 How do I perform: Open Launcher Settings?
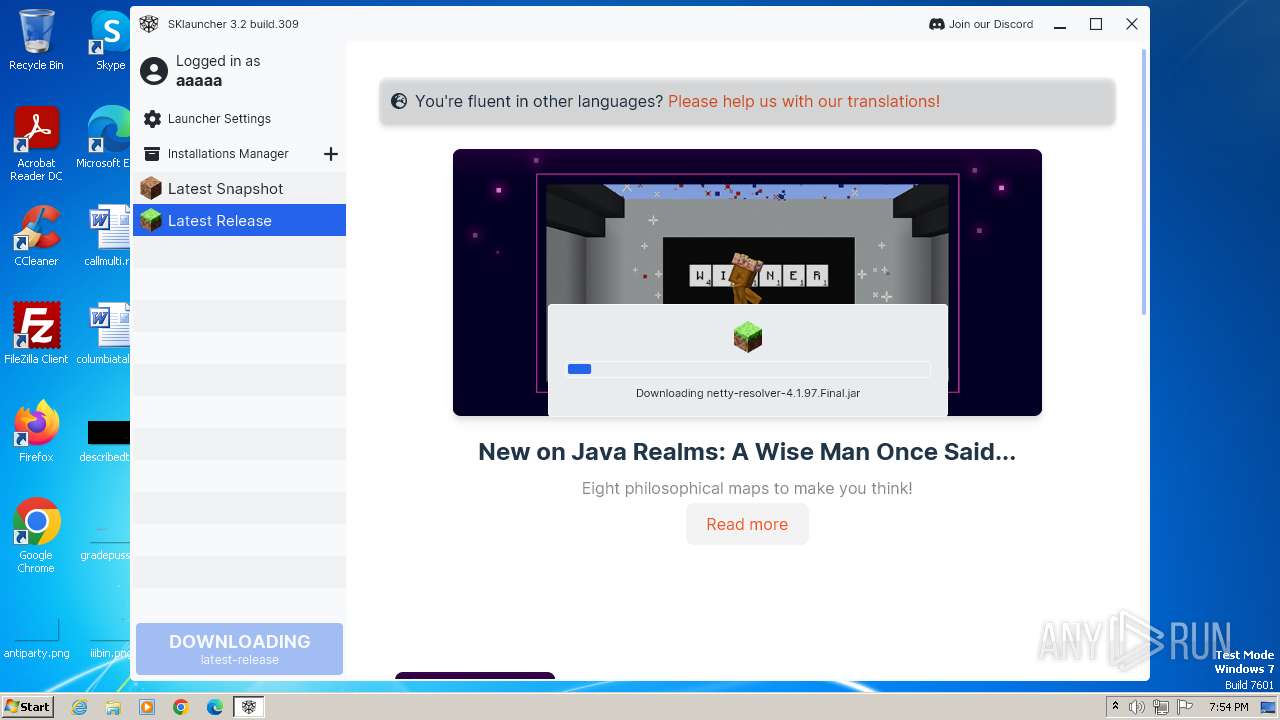[x=219, y=119]
